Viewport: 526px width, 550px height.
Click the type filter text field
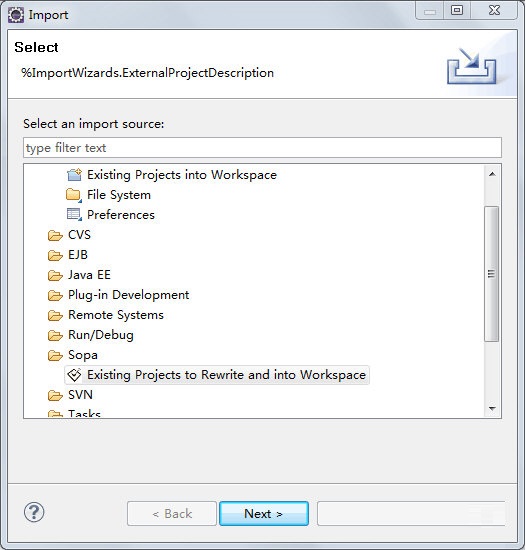coord(262,148)
